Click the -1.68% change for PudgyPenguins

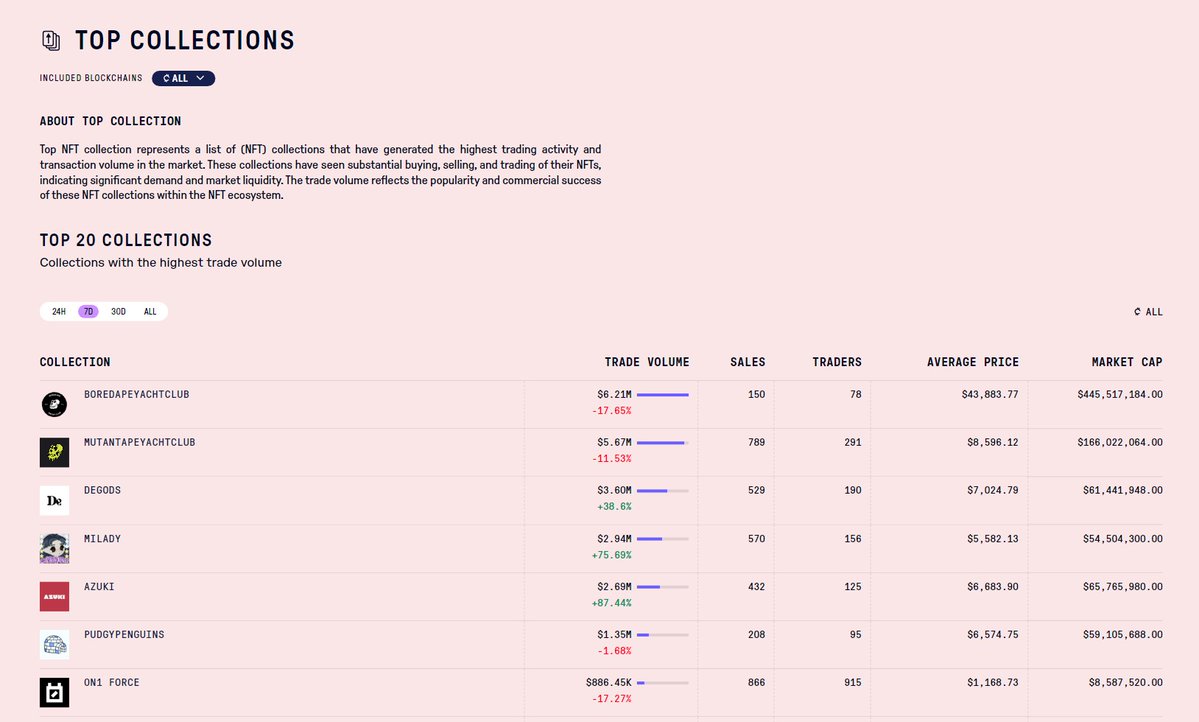(614, 651)
